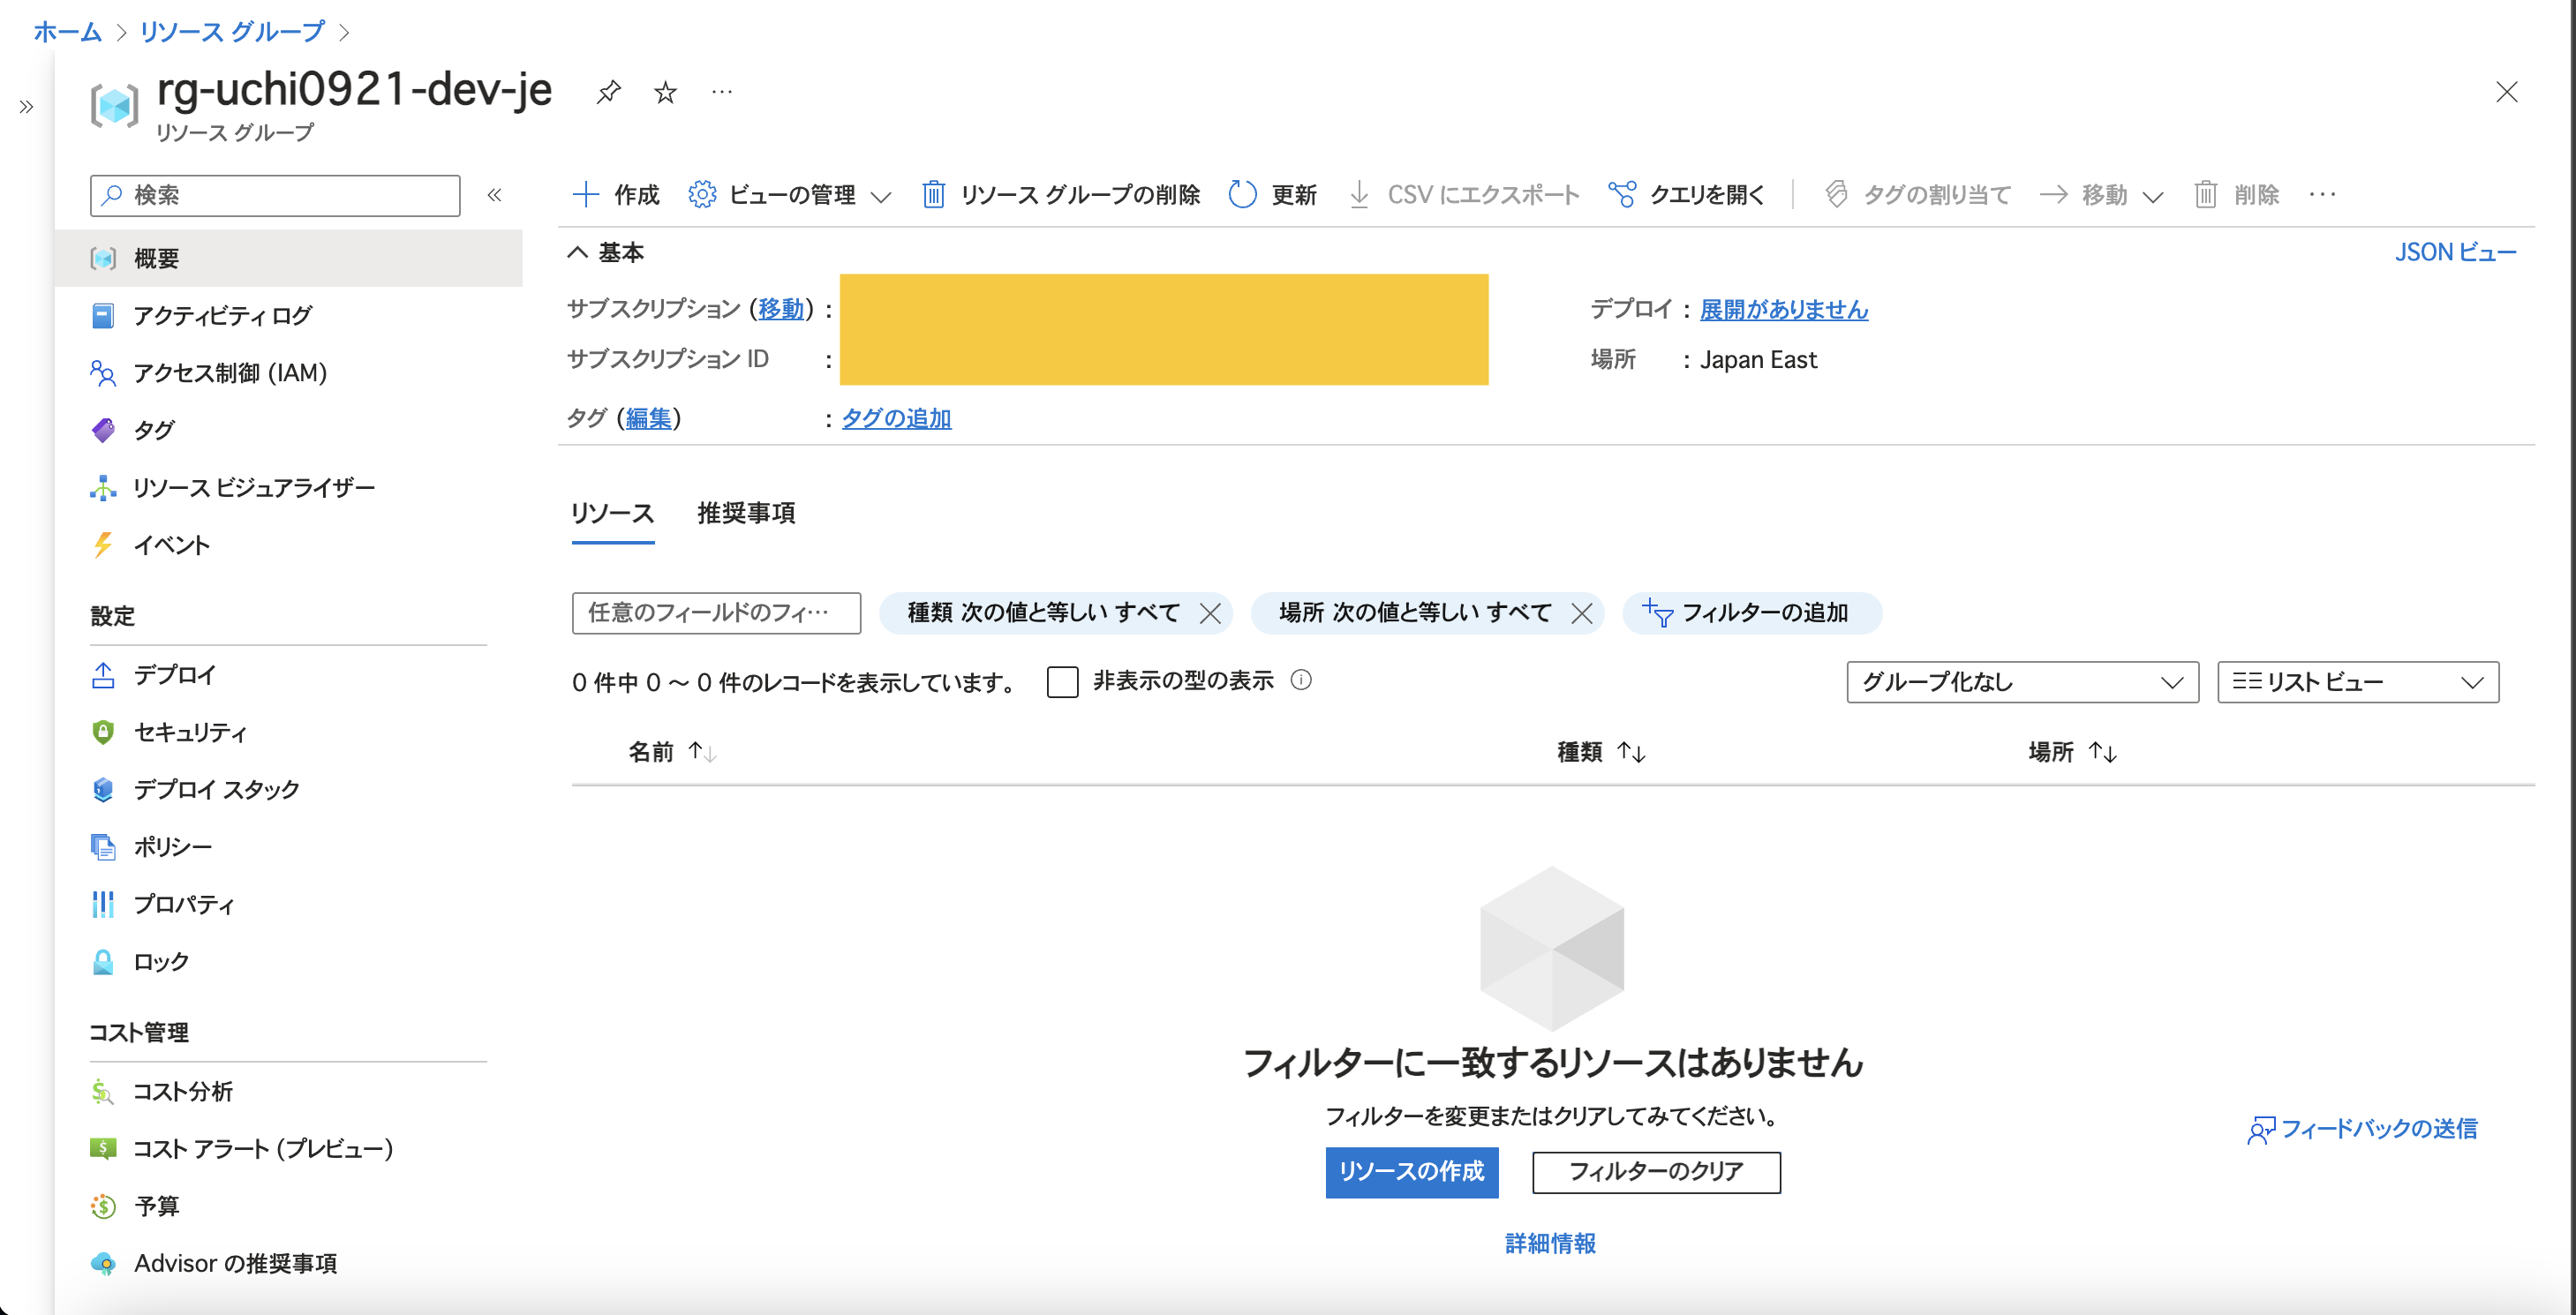Click the 更新 refresh icon
Viewport: 2576px width, 1315px height.
[1243, 194]
